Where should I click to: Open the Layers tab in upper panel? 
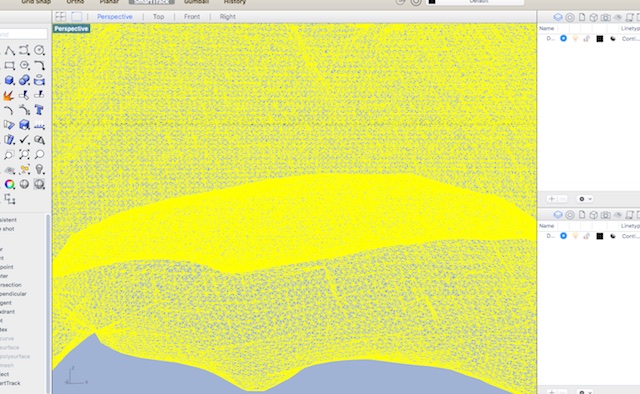click(x=558, y=17)
